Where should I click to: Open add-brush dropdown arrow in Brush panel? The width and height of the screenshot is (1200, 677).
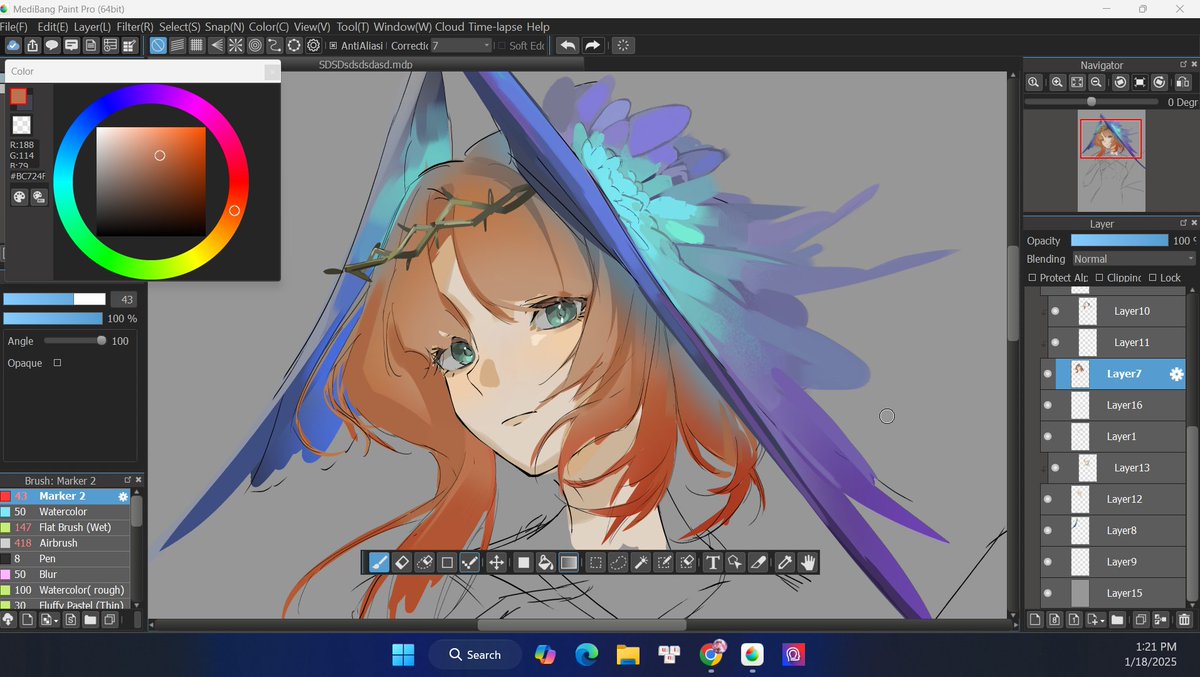[58, 620]
